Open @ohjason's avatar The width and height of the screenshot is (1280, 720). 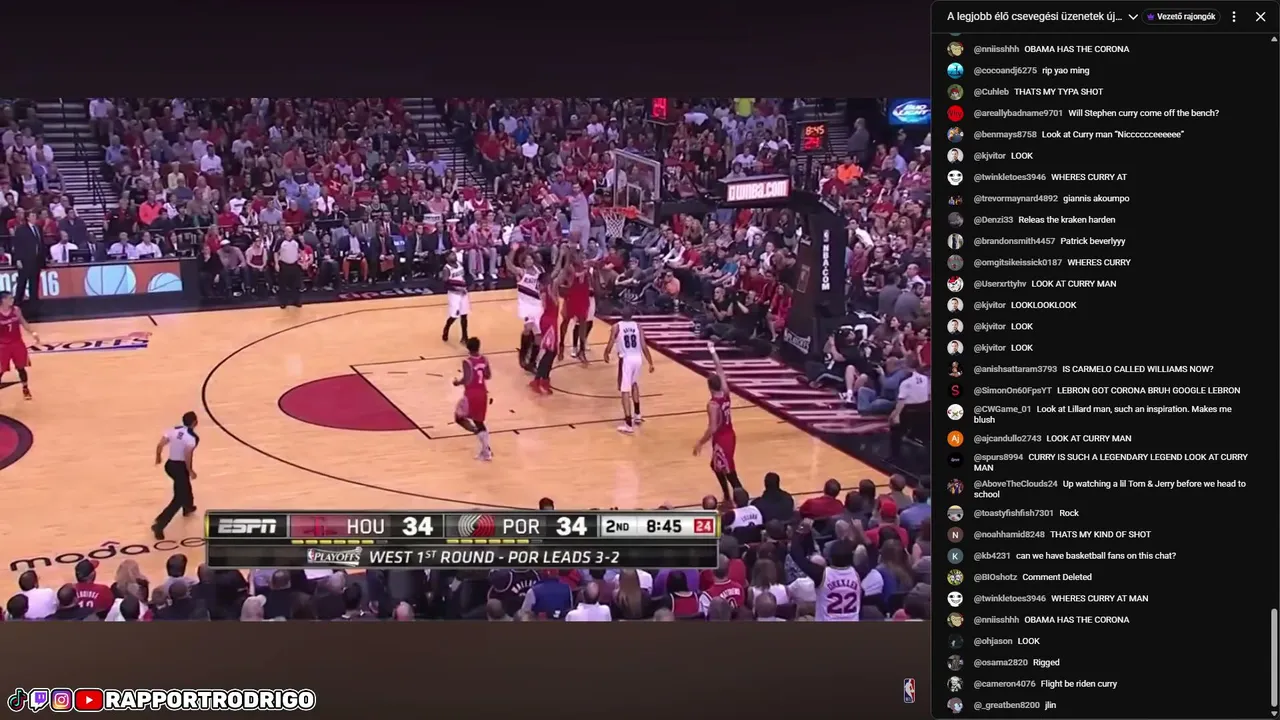click(x=955, y=642)
